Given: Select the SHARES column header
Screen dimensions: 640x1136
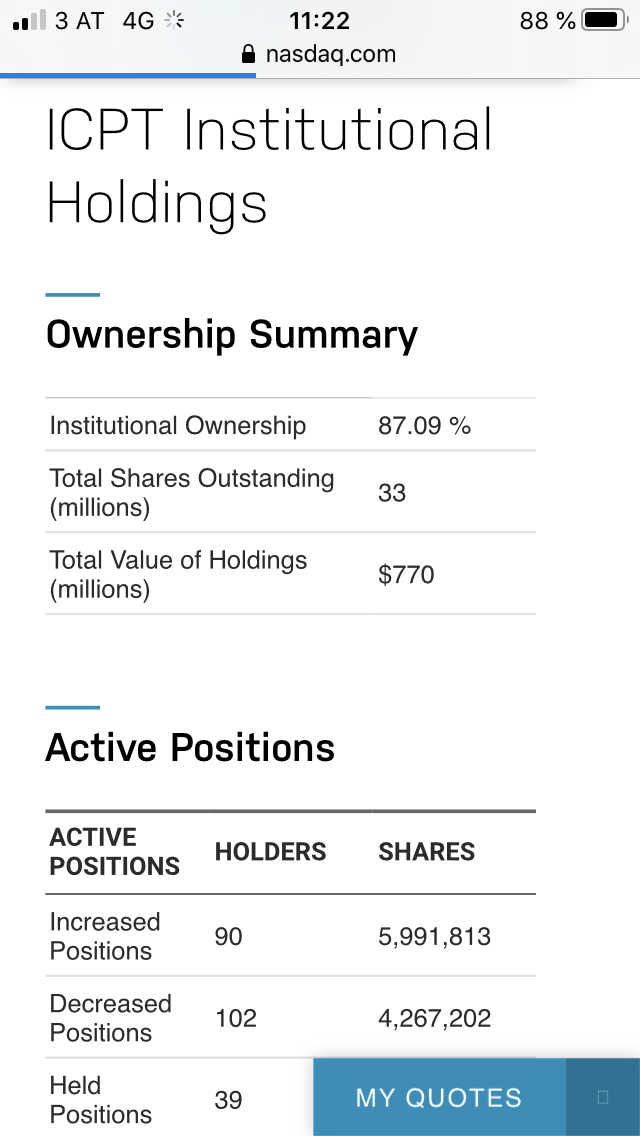Looking at the screenshot, I should tap(426, 852).
